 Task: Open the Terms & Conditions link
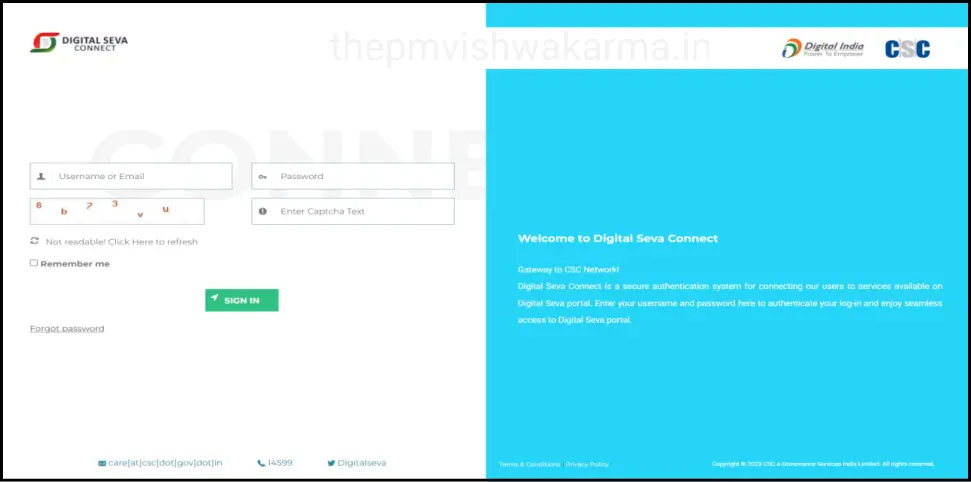pyautogui.click(x=529, y=464)
